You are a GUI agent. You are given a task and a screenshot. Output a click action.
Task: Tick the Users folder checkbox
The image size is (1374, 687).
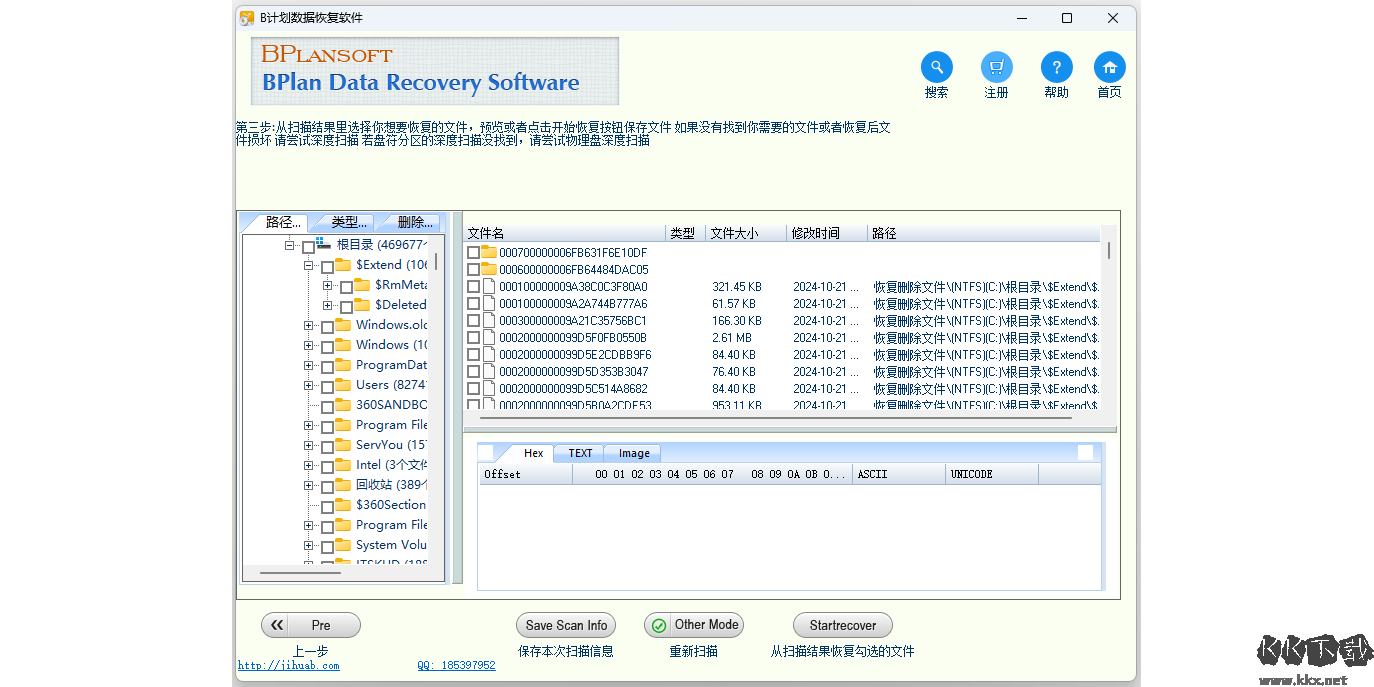(327, 387)
